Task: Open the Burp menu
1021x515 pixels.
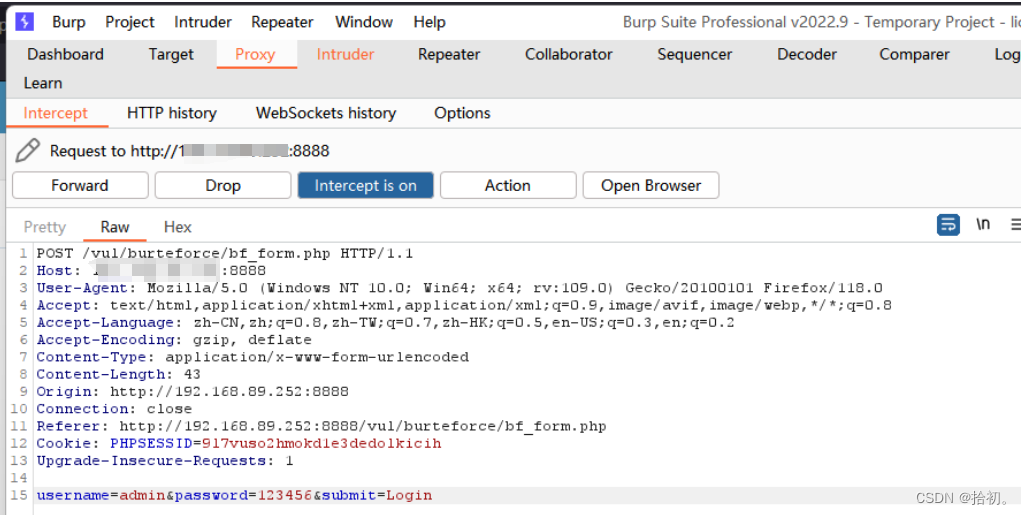Action: (68, 22)
